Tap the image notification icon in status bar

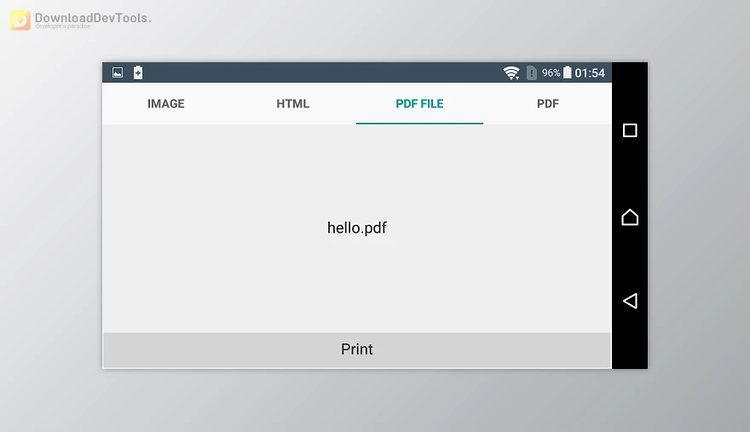(x=118, y=72)
